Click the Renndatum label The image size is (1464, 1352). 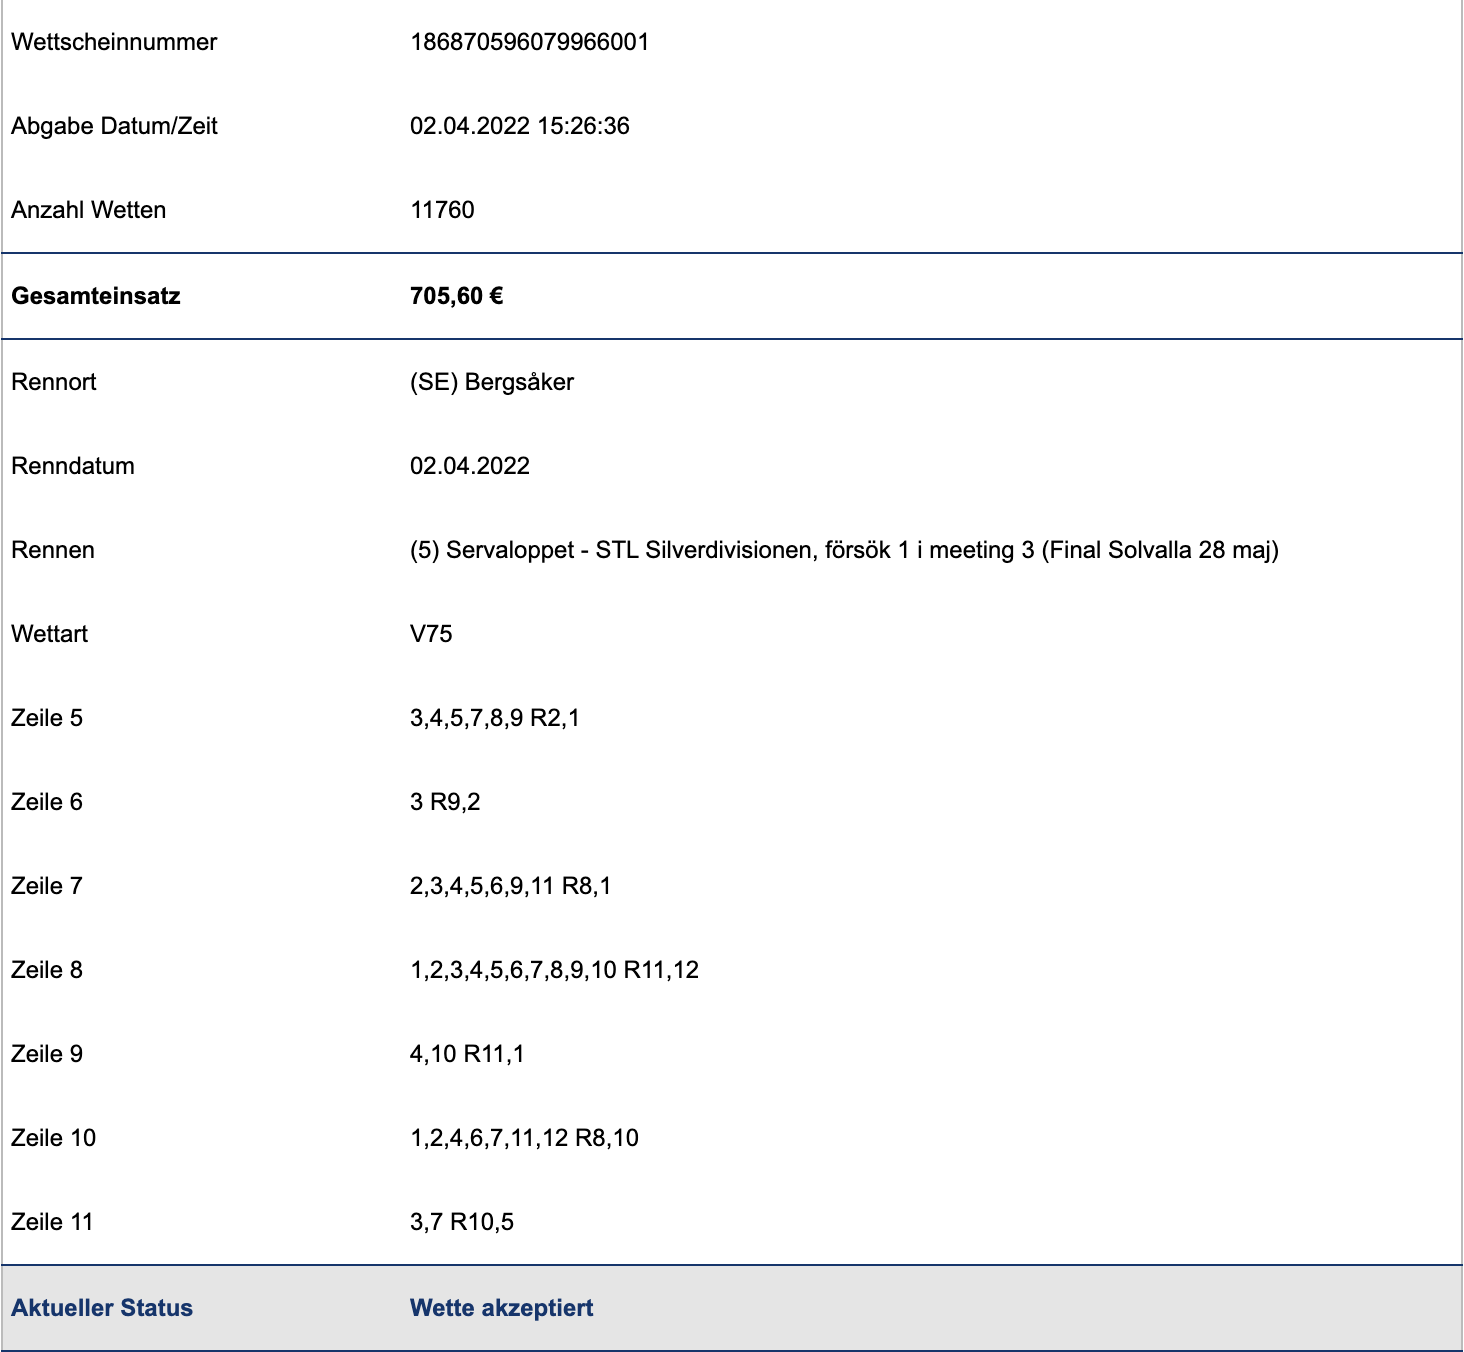tap(73, 466)
